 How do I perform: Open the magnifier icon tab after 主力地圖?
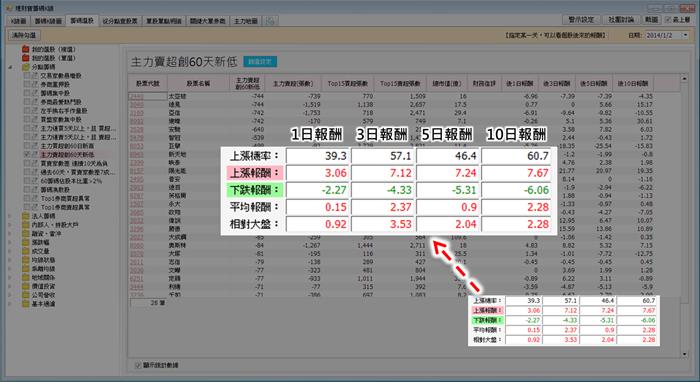click(x=270, y=21)
